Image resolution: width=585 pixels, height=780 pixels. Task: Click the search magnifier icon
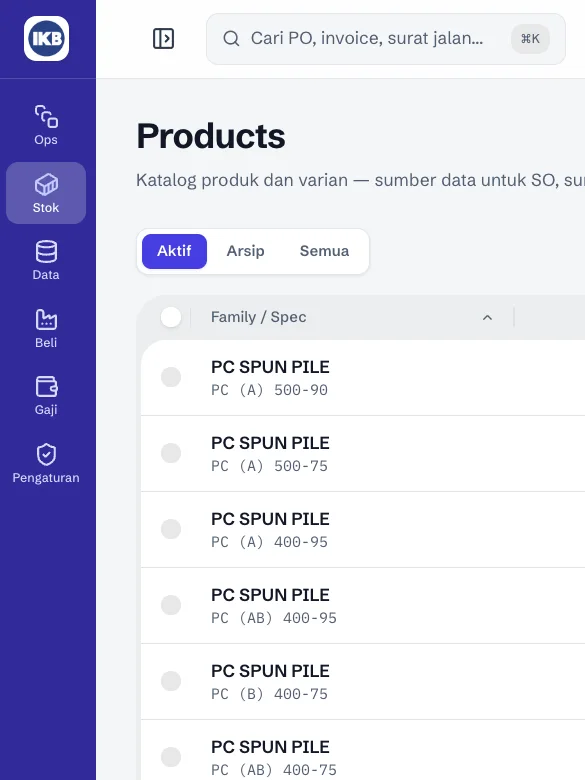[231, 38]
